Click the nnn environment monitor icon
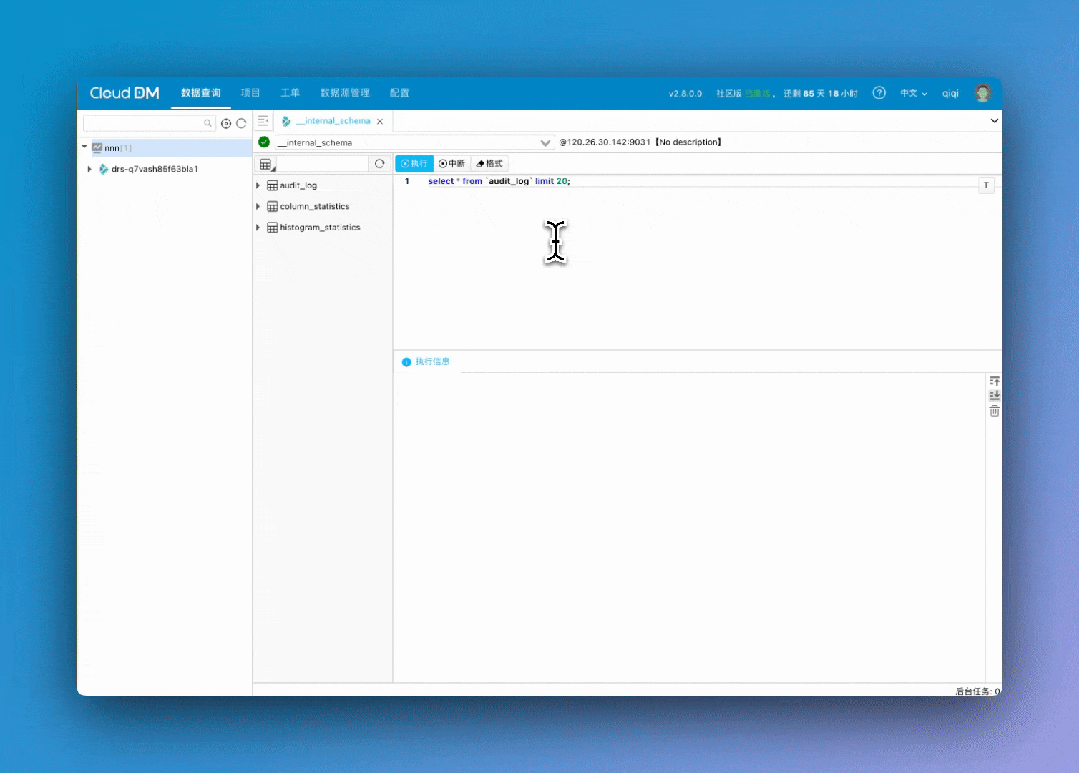The height and width of the screenshot is (773, 1079). pos(97,147)
